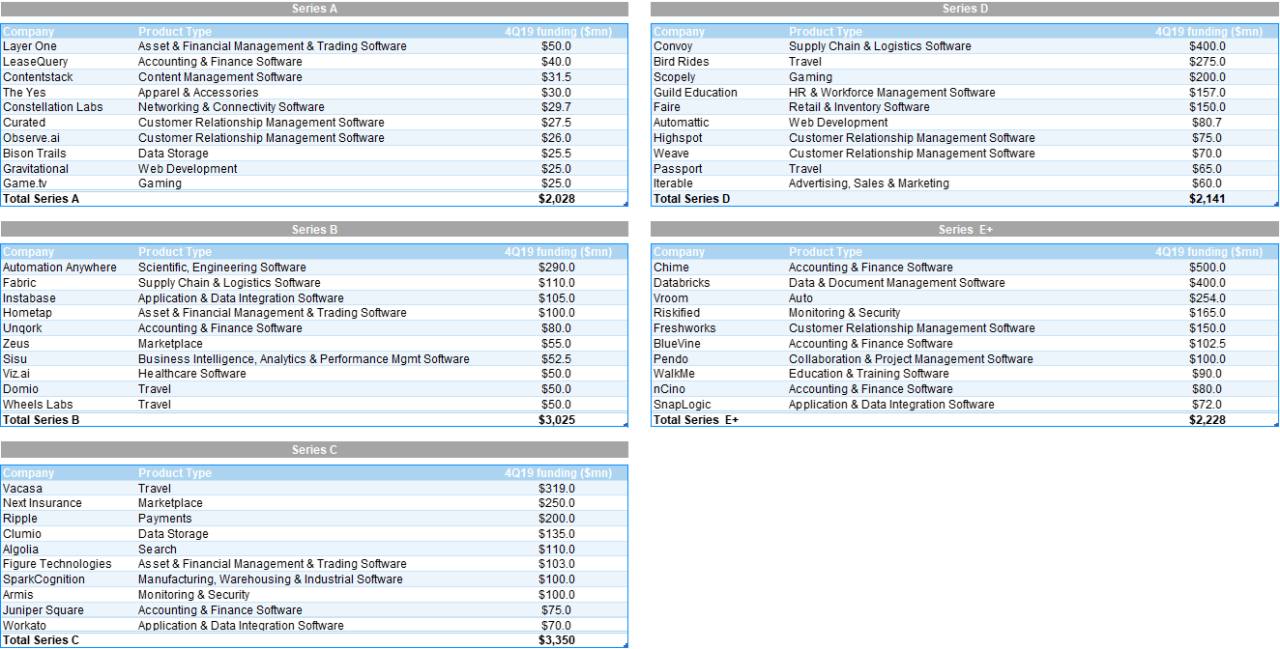Click Total Series B value $3,025
1280x649 pixels.
coord(556,420)
